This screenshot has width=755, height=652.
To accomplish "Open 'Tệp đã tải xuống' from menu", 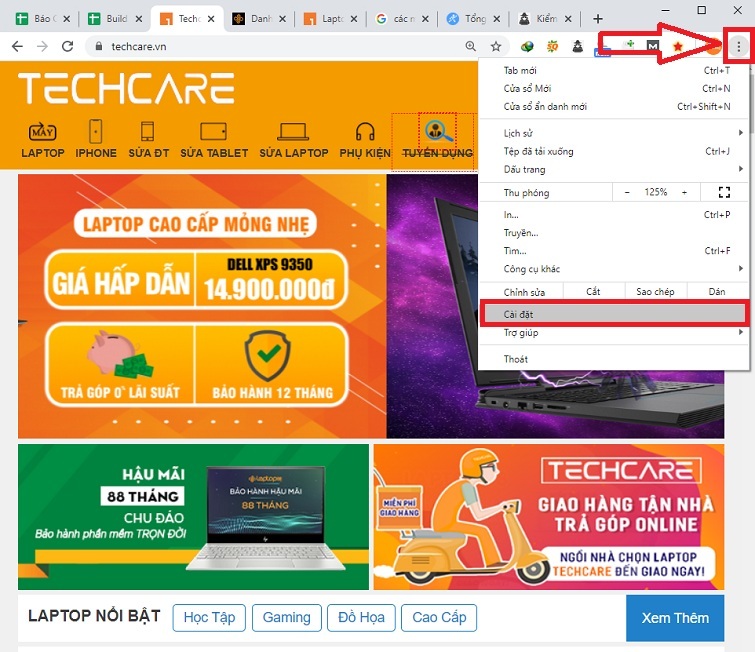I will [x=614, y=151].
